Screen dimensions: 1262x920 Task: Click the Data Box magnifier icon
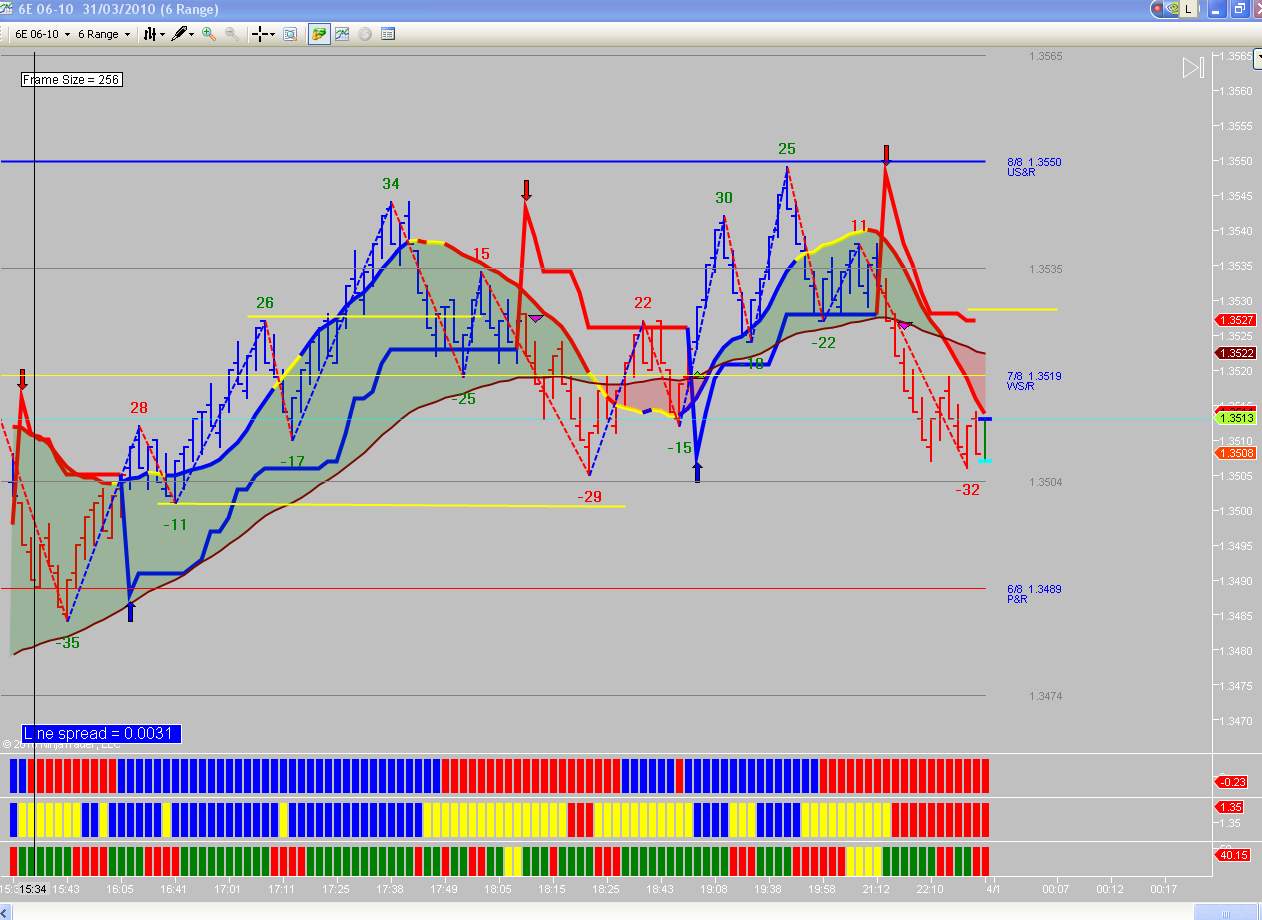[290, 34]
